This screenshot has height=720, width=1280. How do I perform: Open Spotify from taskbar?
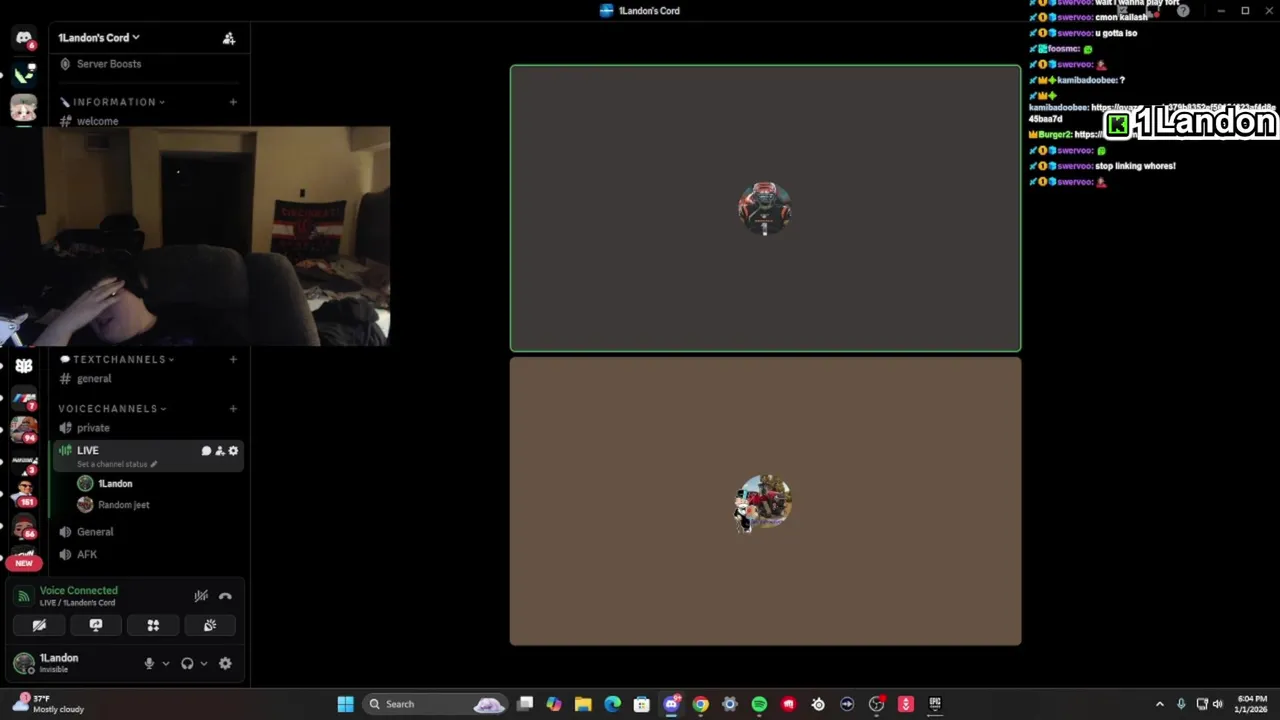coord(759,704)
